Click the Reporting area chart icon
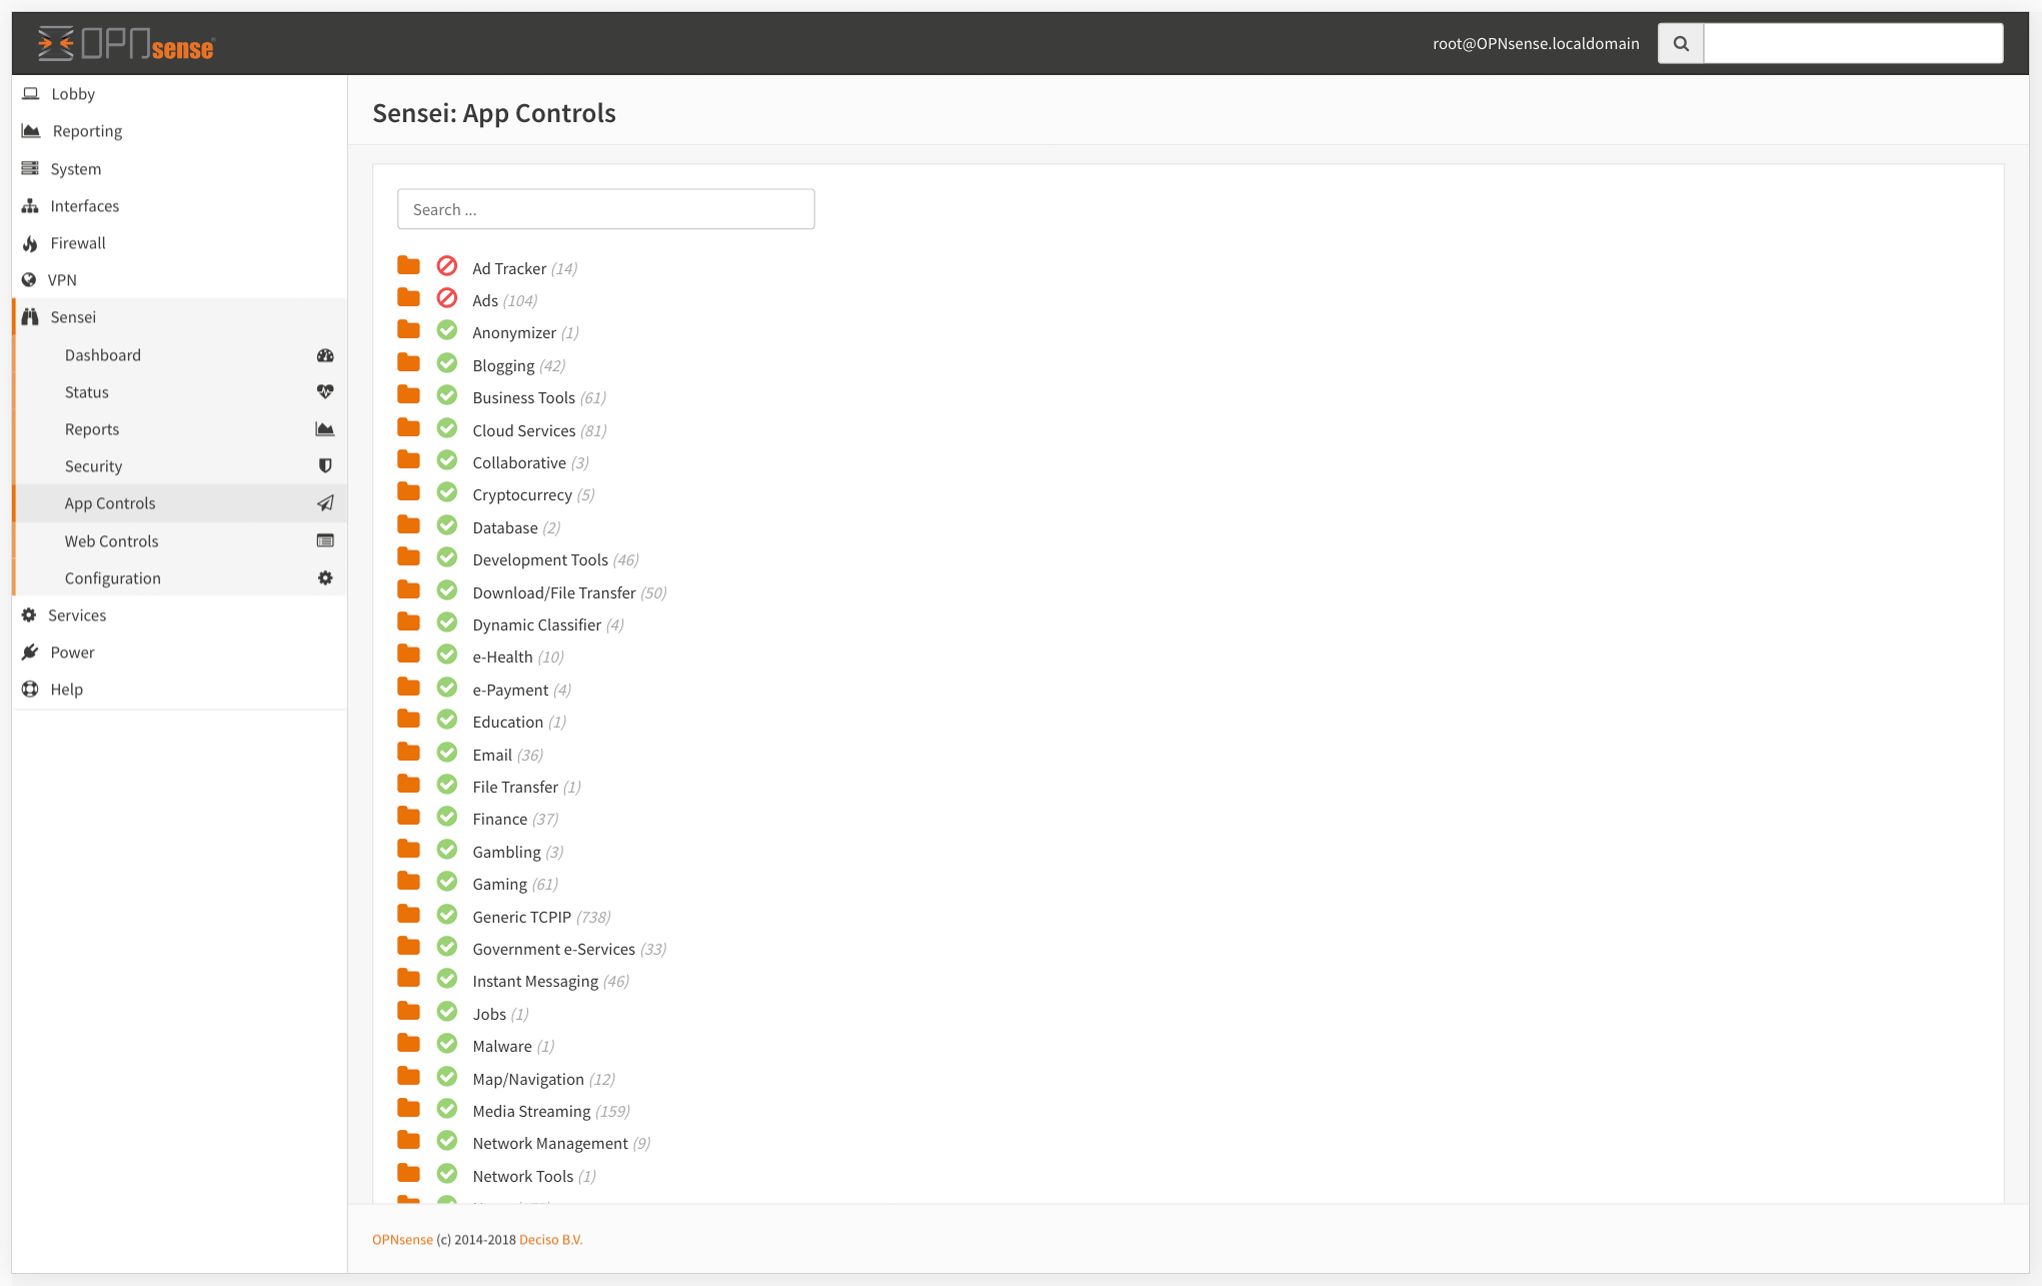This screenshot has height=1286, width=2042. pos(31,131)
